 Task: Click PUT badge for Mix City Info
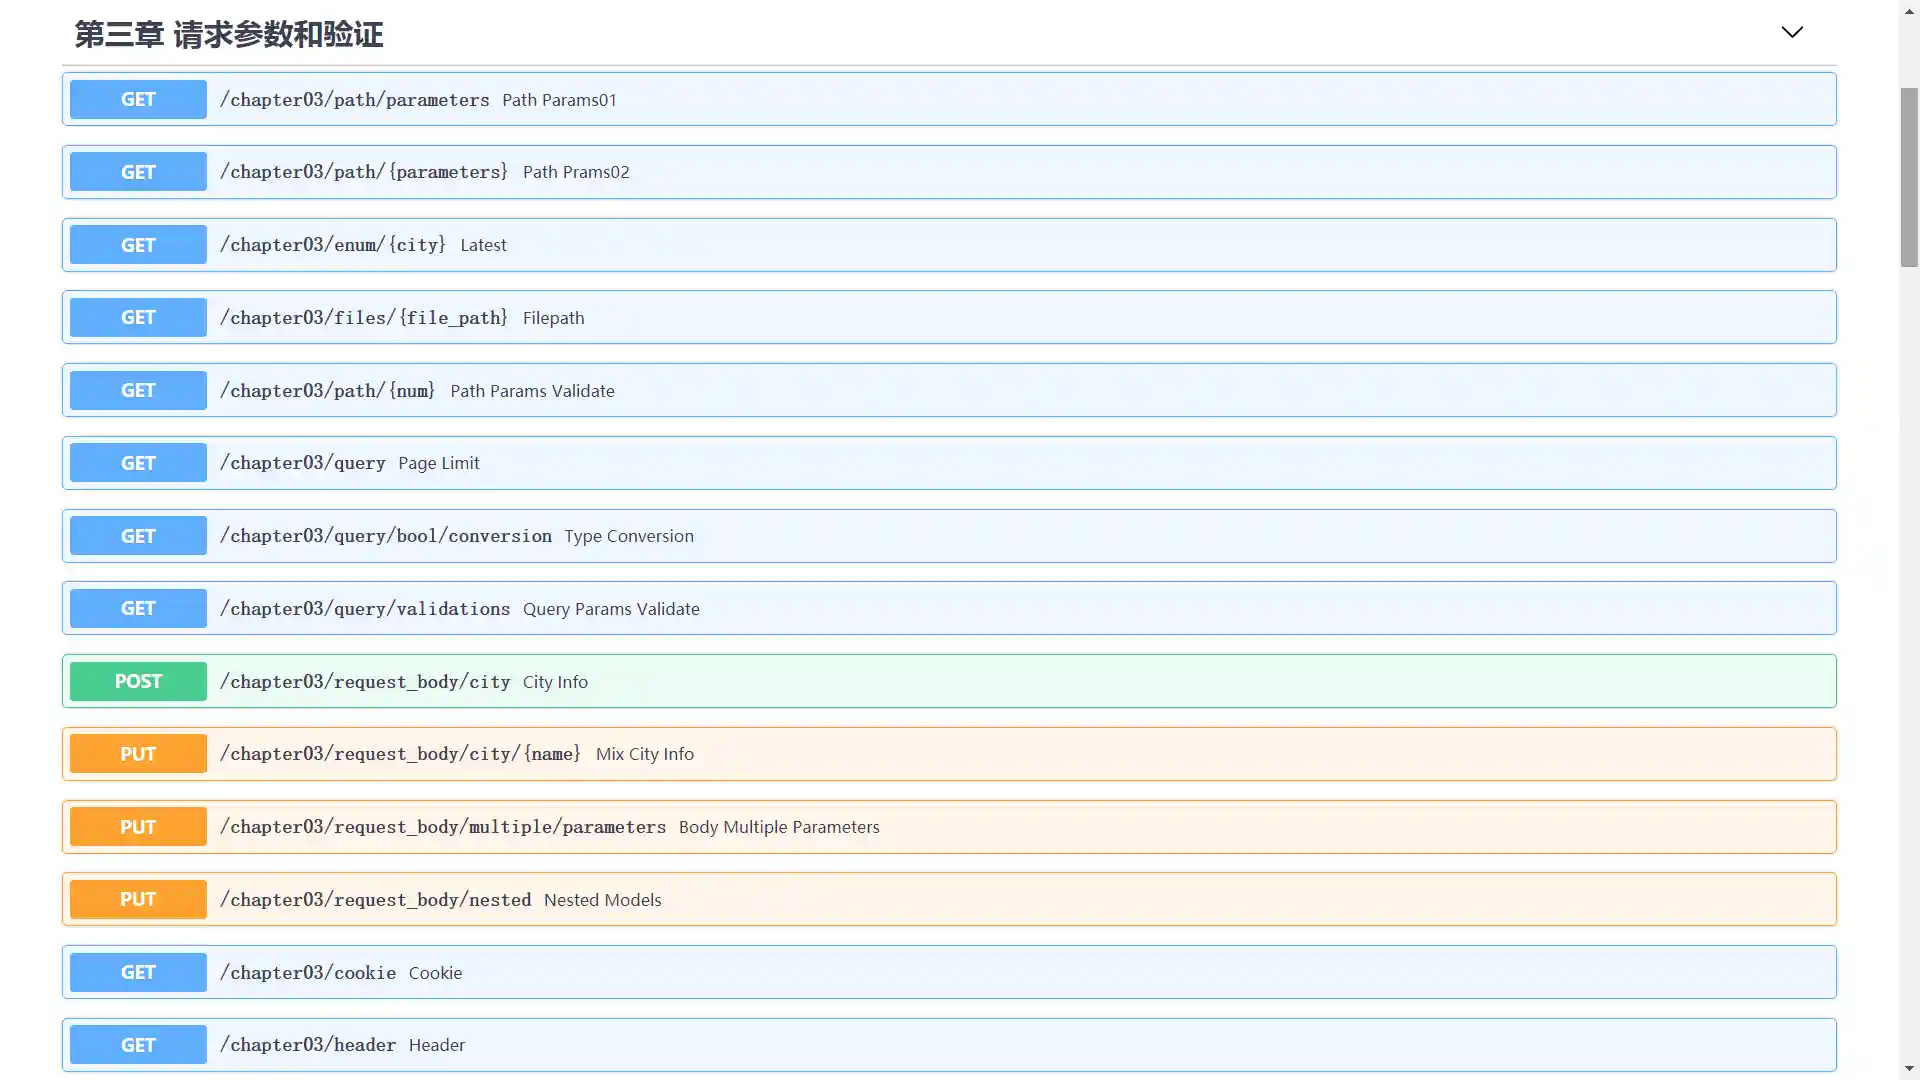[x=138, y=754]
